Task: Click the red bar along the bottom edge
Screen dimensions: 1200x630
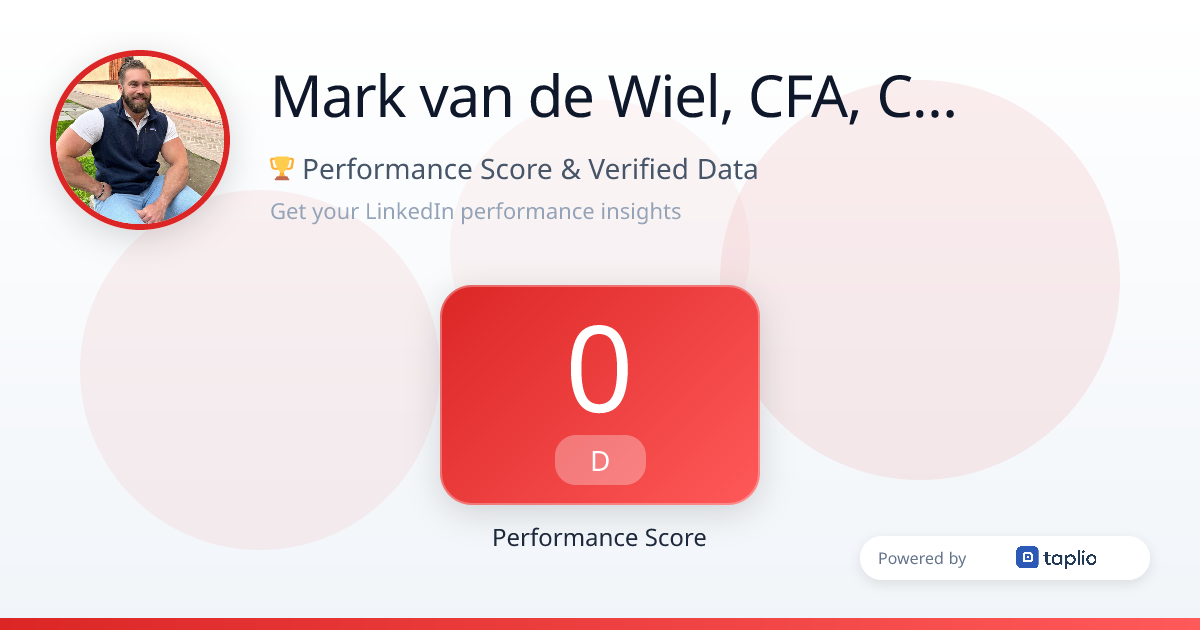Action: 600,624
